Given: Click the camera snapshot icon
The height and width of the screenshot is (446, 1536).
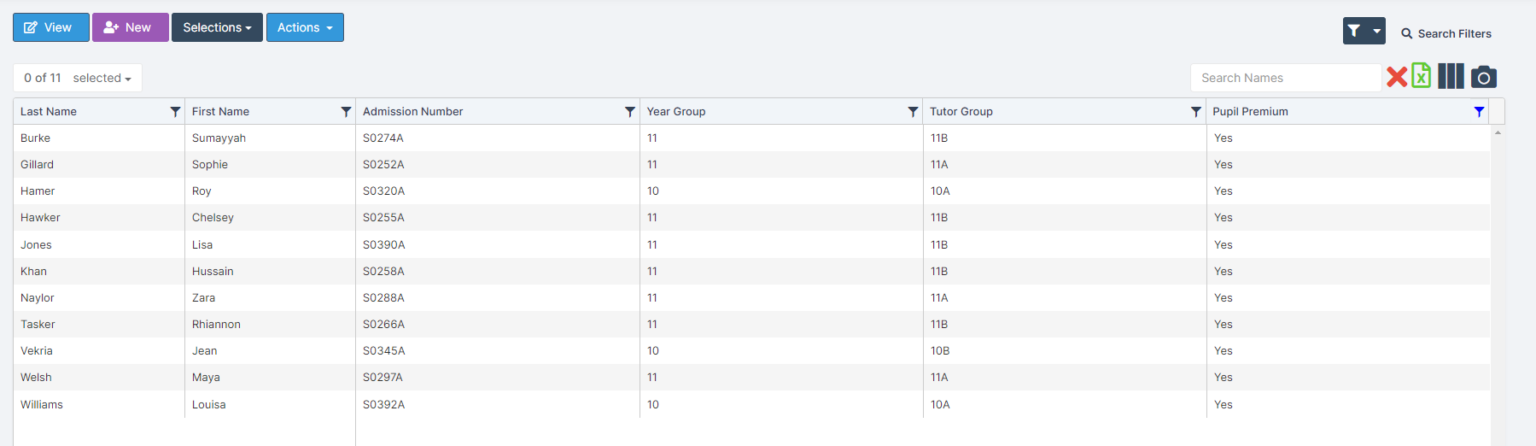Looking at the screenshot, I should (1483, 77).
